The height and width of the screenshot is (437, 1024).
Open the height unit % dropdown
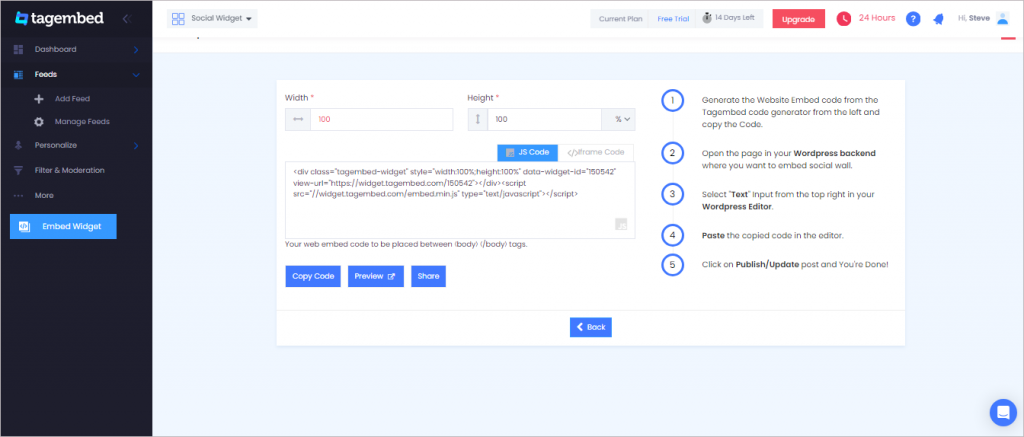[x=618, y=120]
